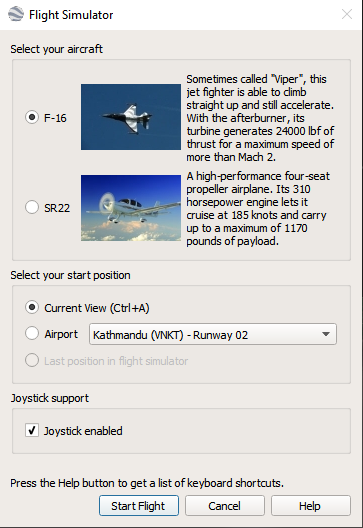Click the F-16 "Viper" description text
Image resolution: width=363 pixels, height=528 pixels.
click(260, 118)
